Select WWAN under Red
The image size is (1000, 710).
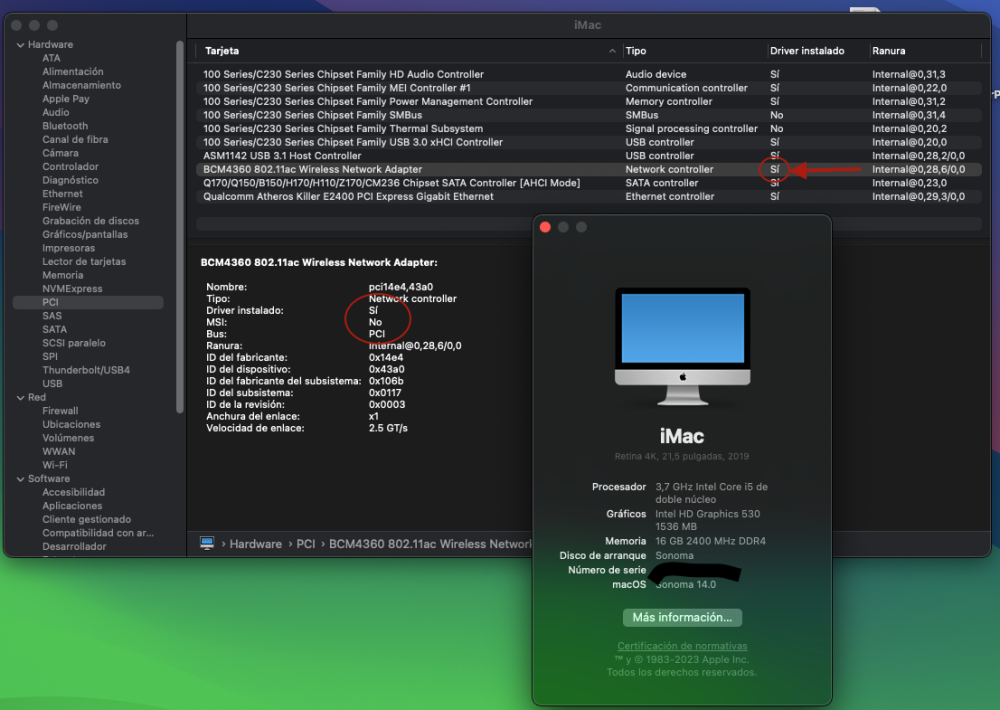coord(59,452)
